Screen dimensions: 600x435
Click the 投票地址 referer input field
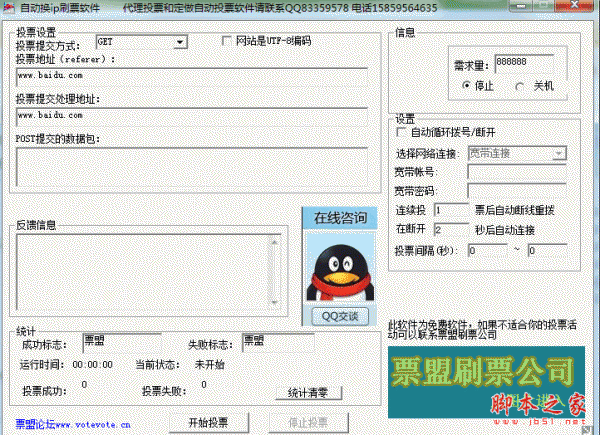(x=192, y=78)
